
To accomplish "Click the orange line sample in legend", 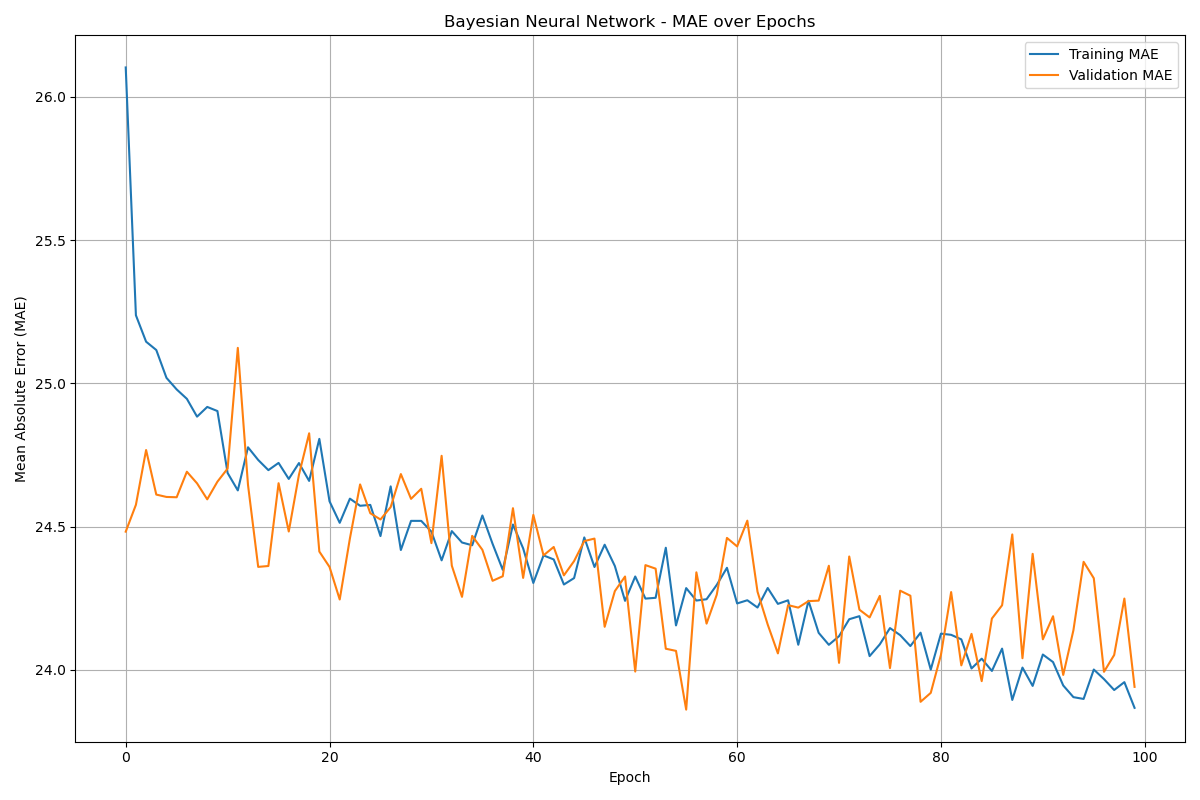I will (1046, 75).
